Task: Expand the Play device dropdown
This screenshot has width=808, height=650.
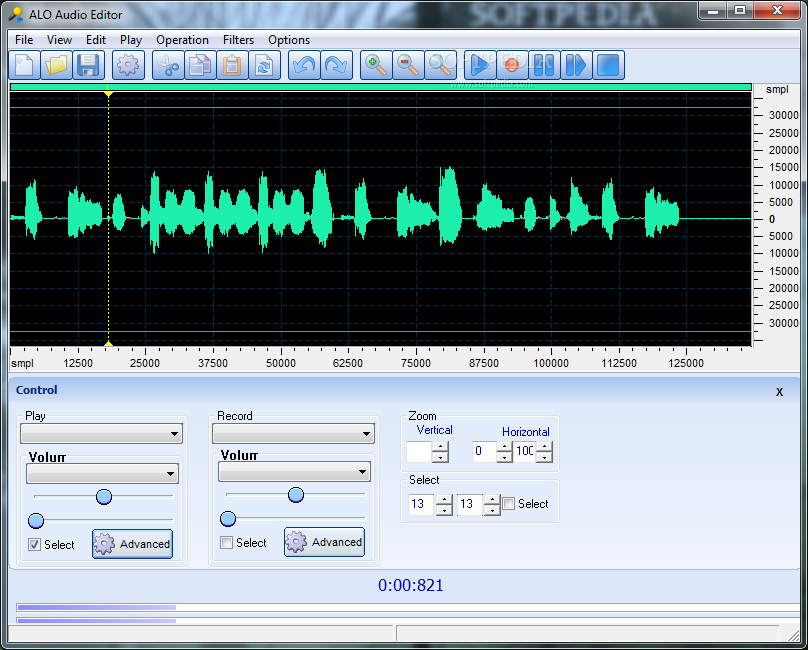Action: [x=175, y=434]
